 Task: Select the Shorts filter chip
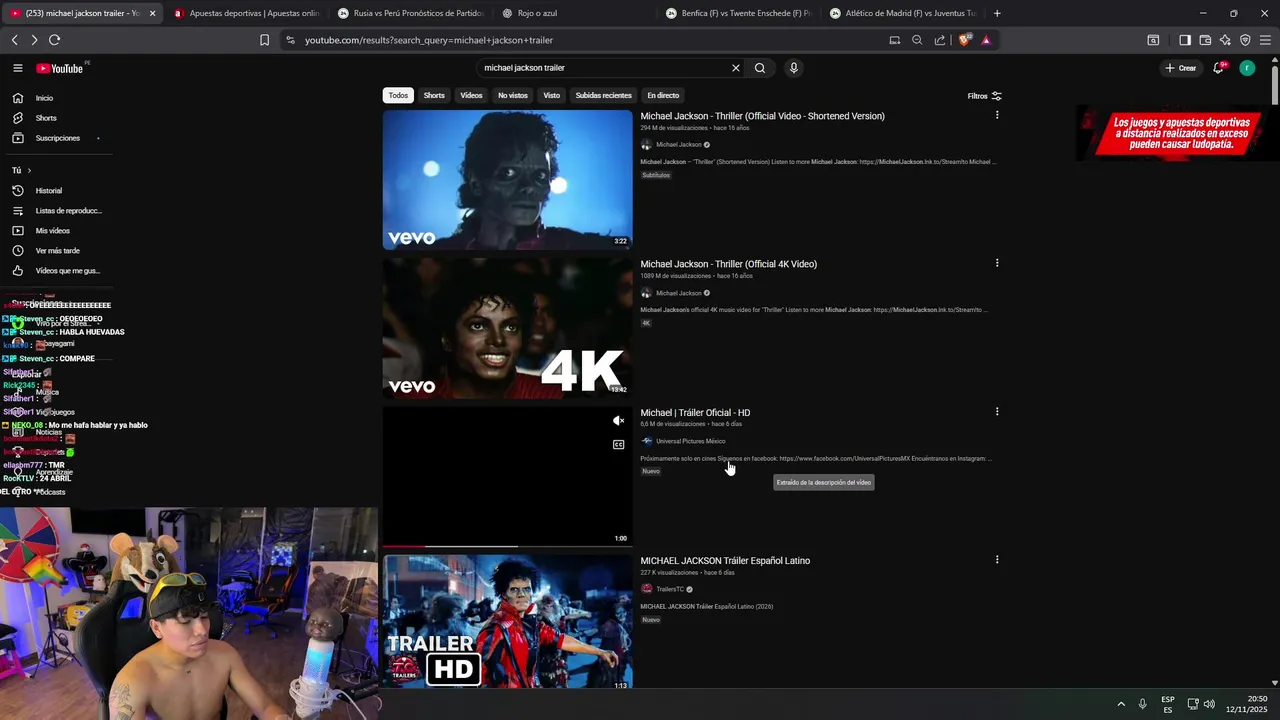point(434,95)
